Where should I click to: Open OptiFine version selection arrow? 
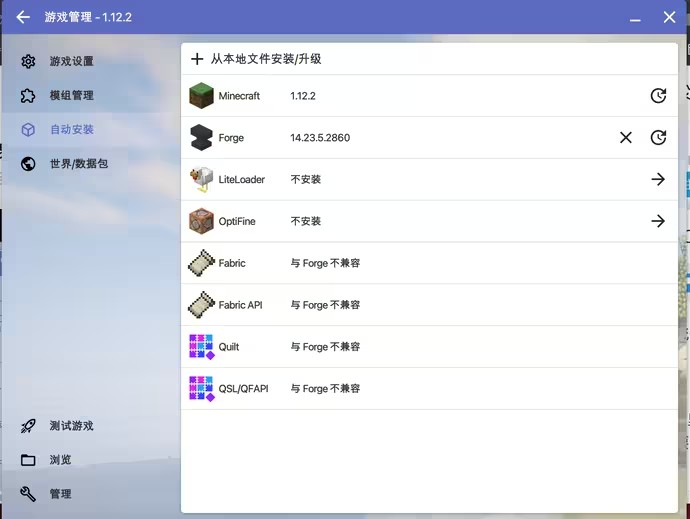click(x=658, y=221)
